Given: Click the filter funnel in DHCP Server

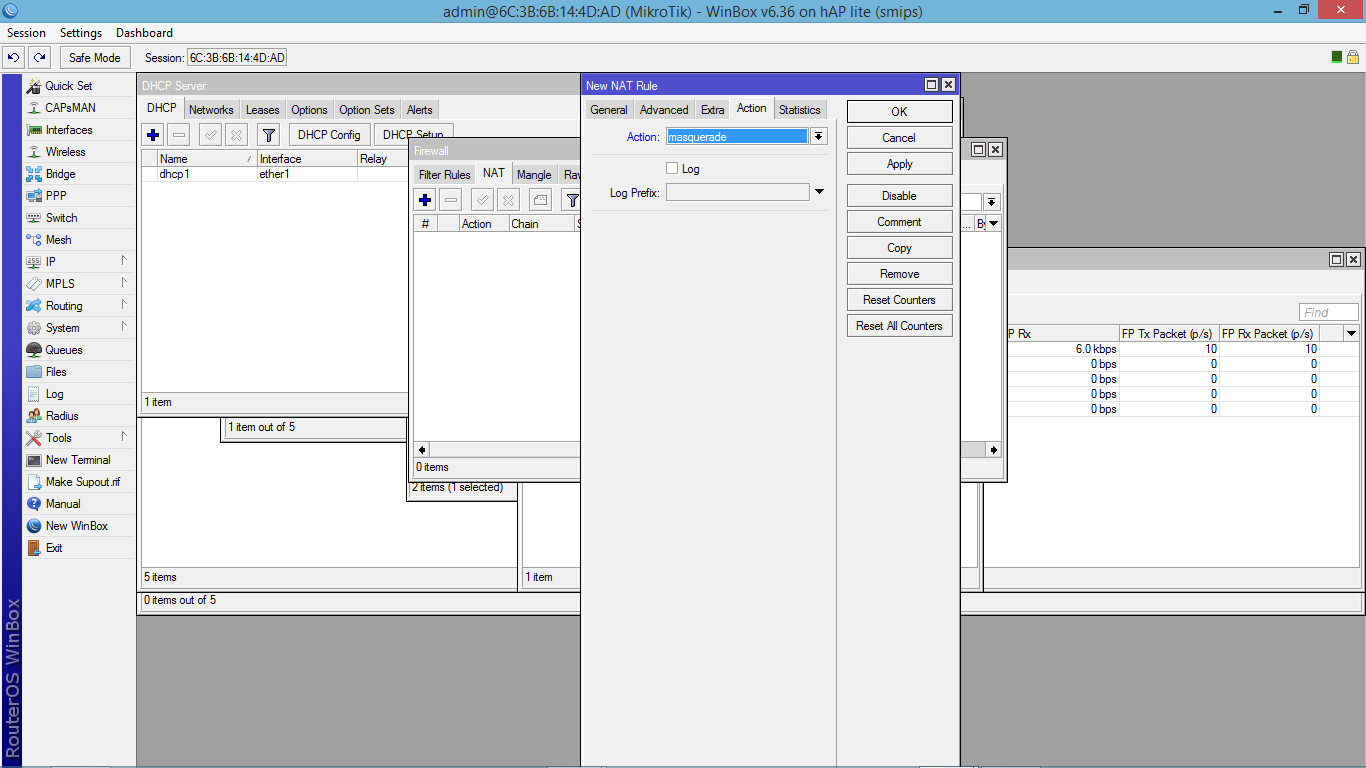Looking at the screenshot, I should click(x=268, y=135).
